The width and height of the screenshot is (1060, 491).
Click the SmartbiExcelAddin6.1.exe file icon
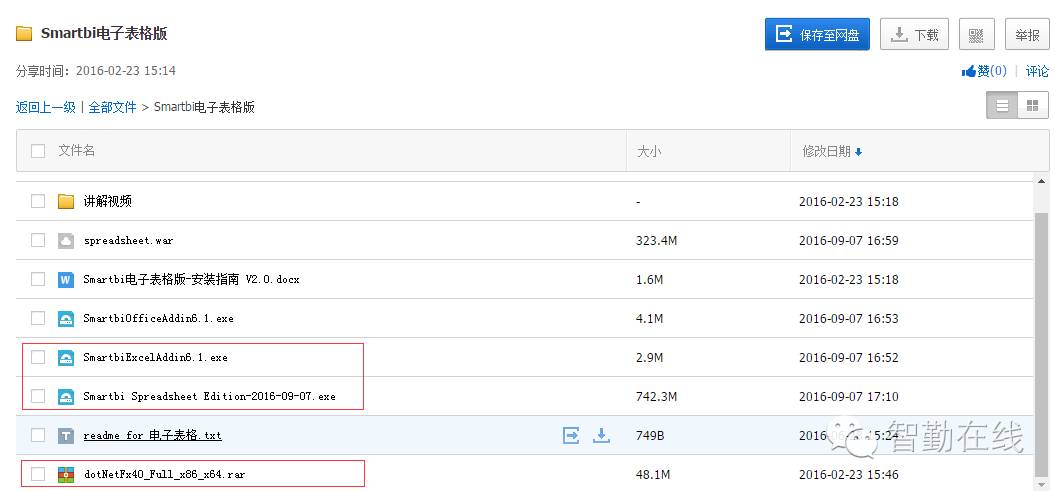66,357
